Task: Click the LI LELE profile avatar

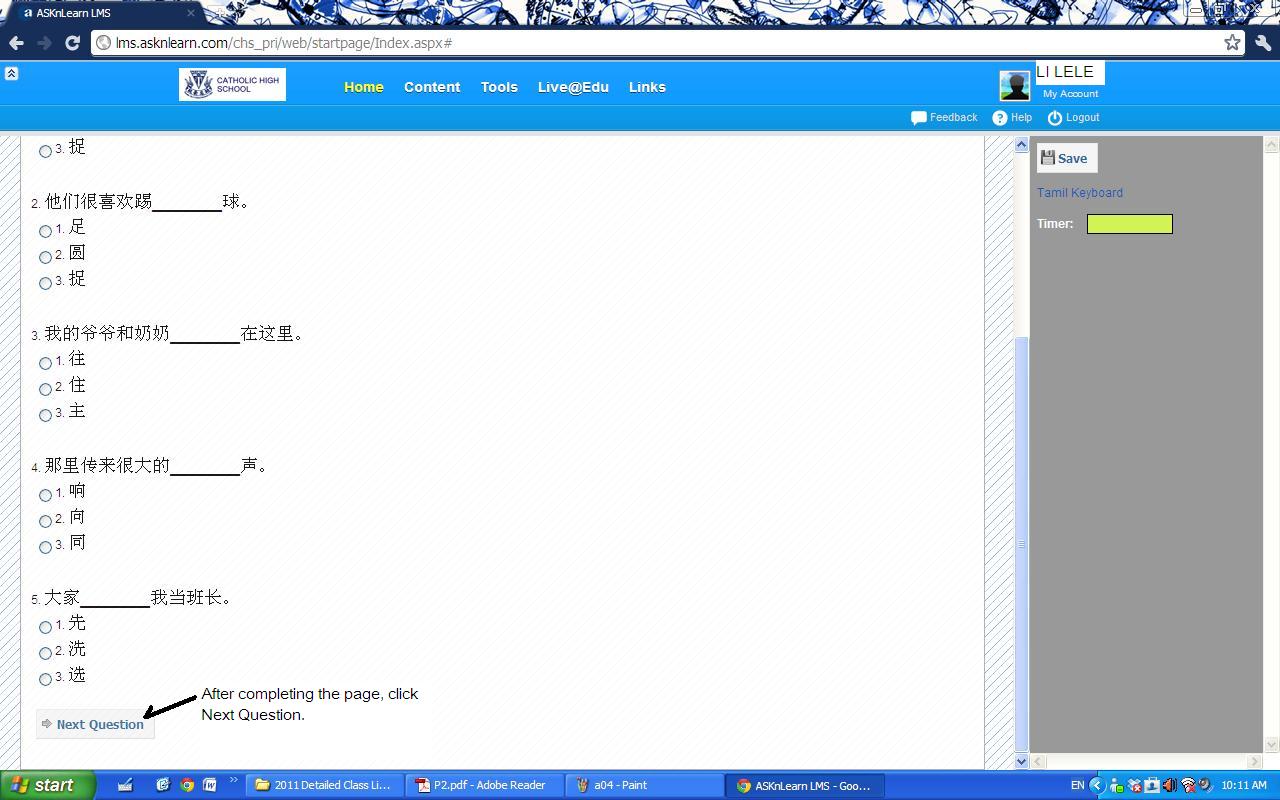Action: coord(1014,86)
